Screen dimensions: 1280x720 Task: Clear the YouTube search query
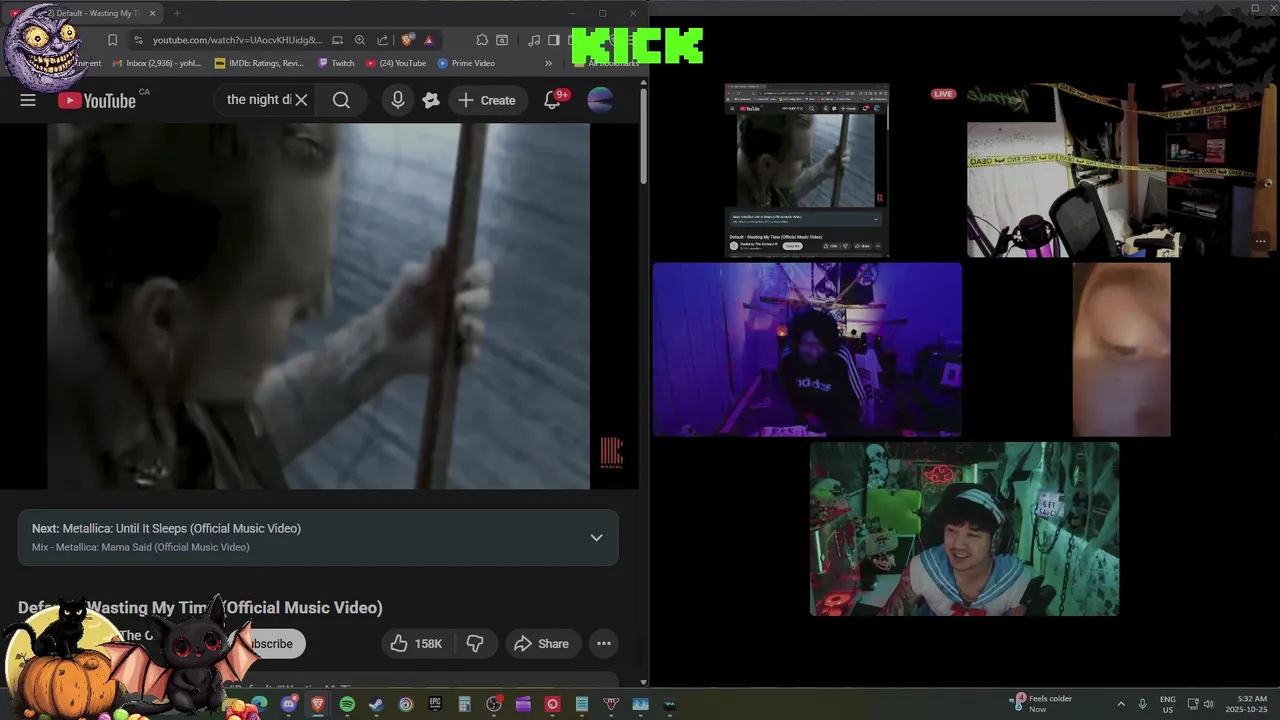301,100
